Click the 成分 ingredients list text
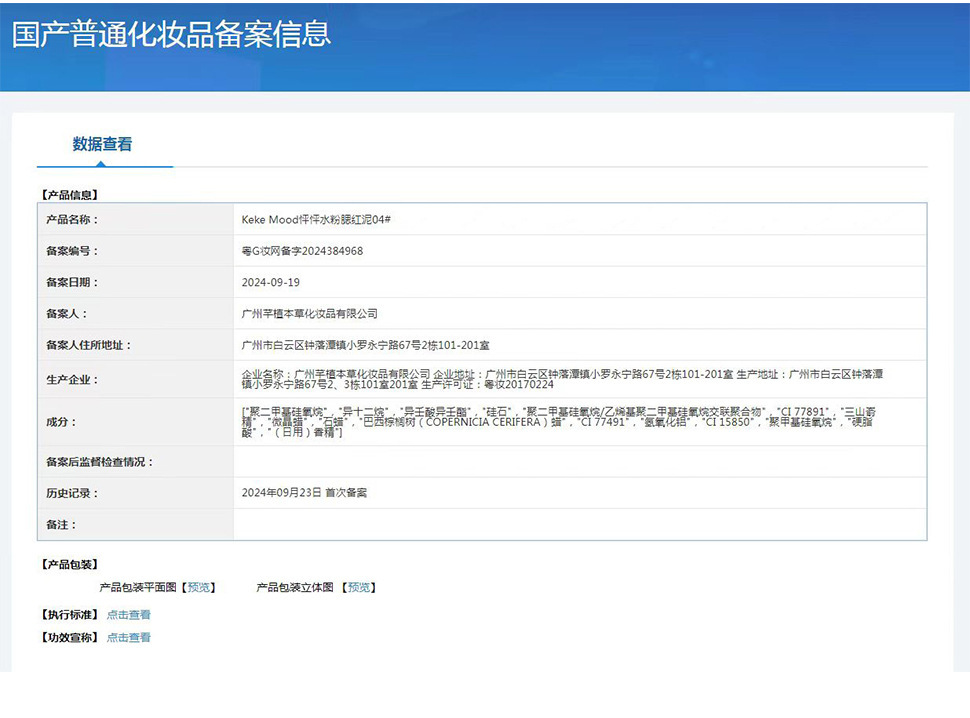This screenshot has height=718, width=970. (559, 422)
